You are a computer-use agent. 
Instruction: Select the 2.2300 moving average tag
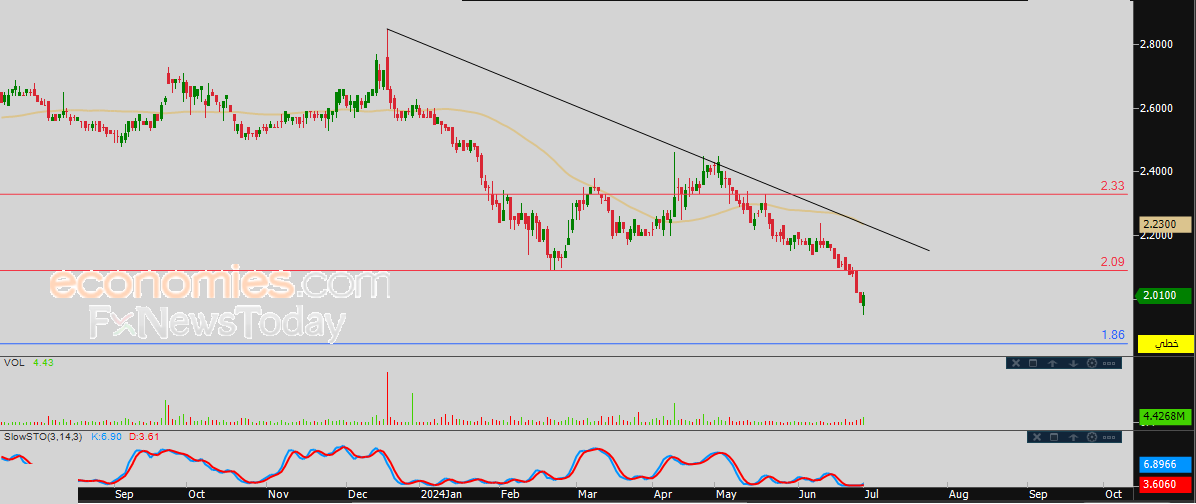[x=1165, y=224]
